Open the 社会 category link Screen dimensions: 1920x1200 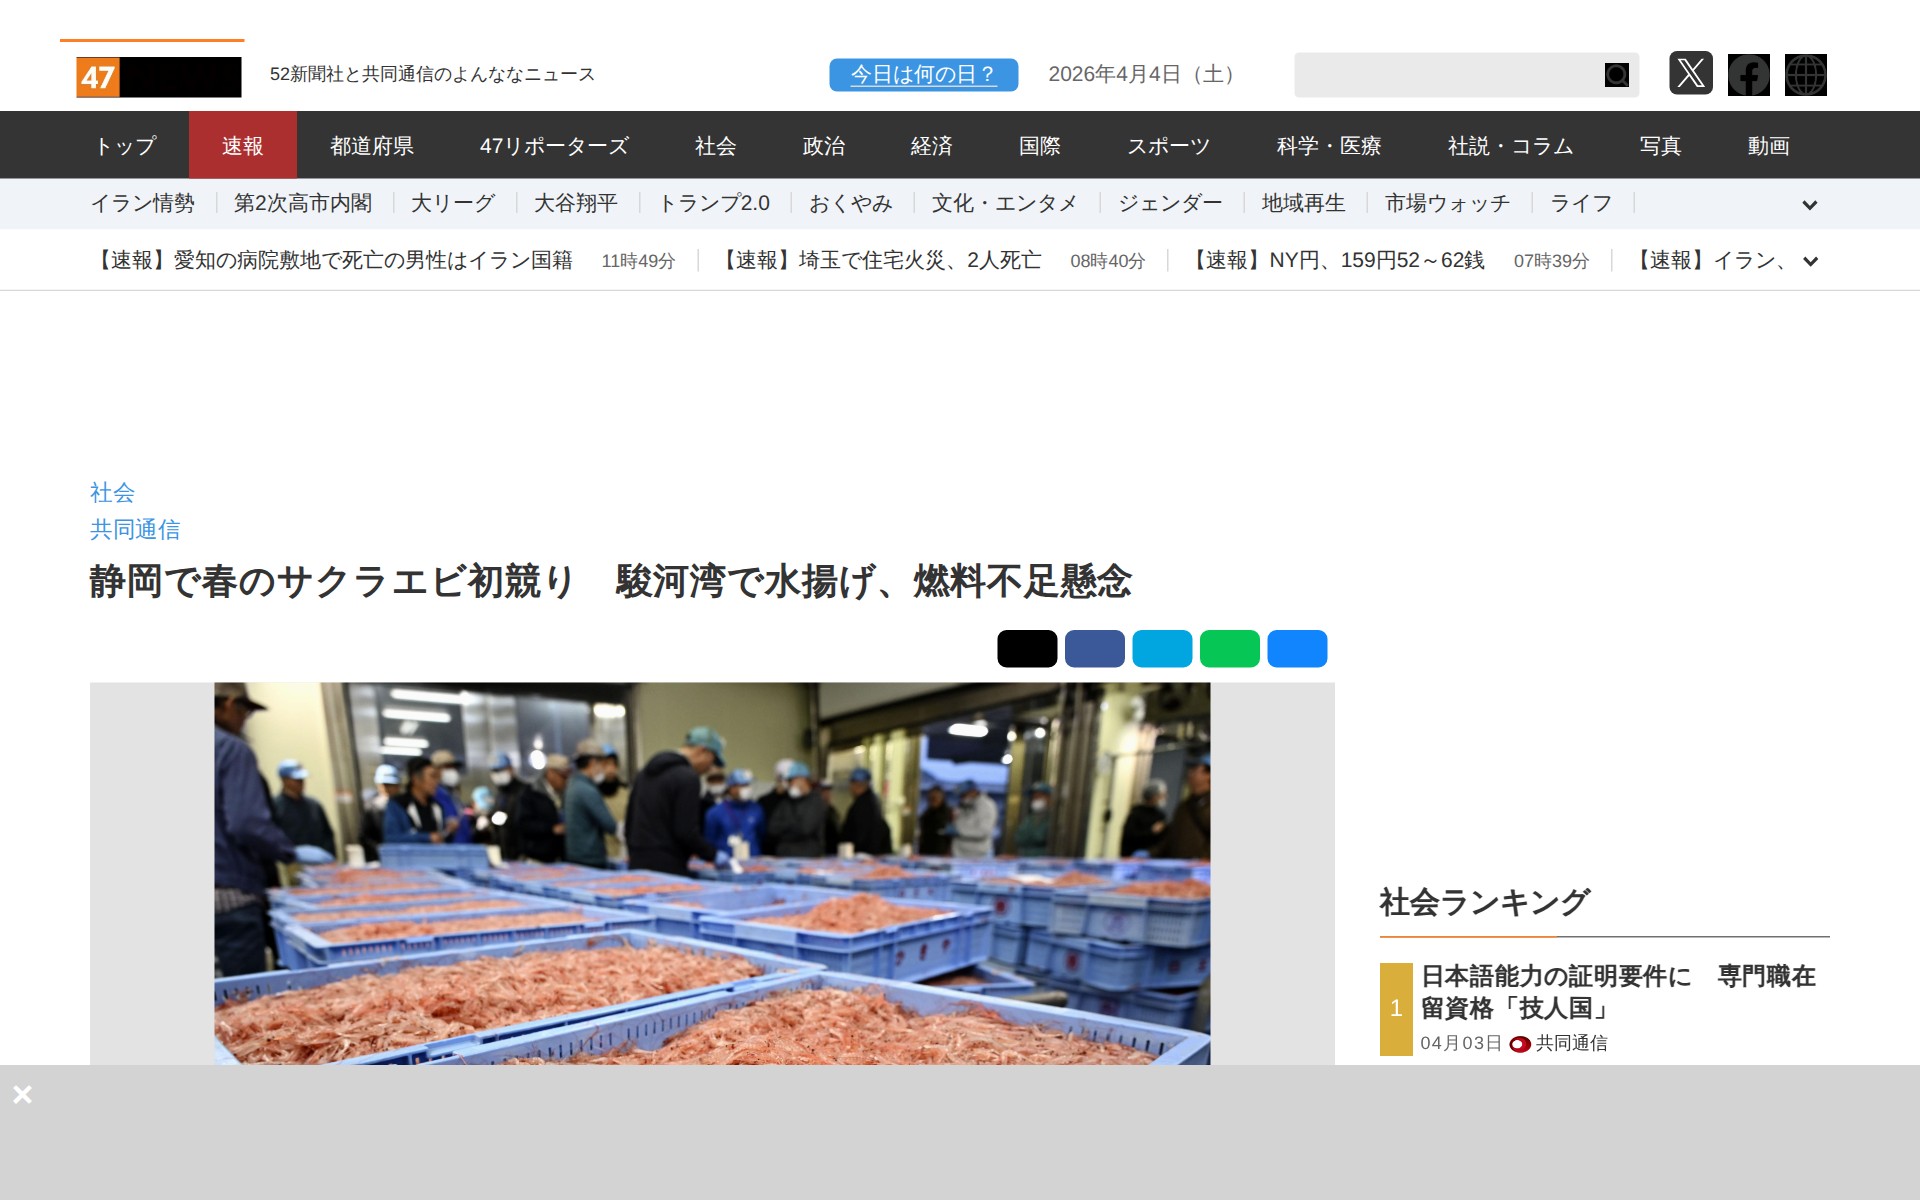pos(112,492)
